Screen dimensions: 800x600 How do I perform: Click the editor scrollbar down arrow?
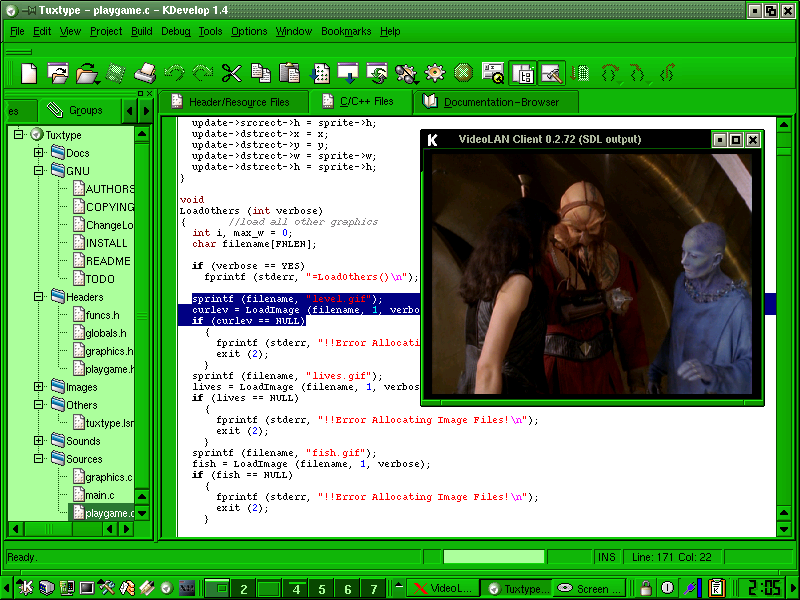[x=784, y=530]
